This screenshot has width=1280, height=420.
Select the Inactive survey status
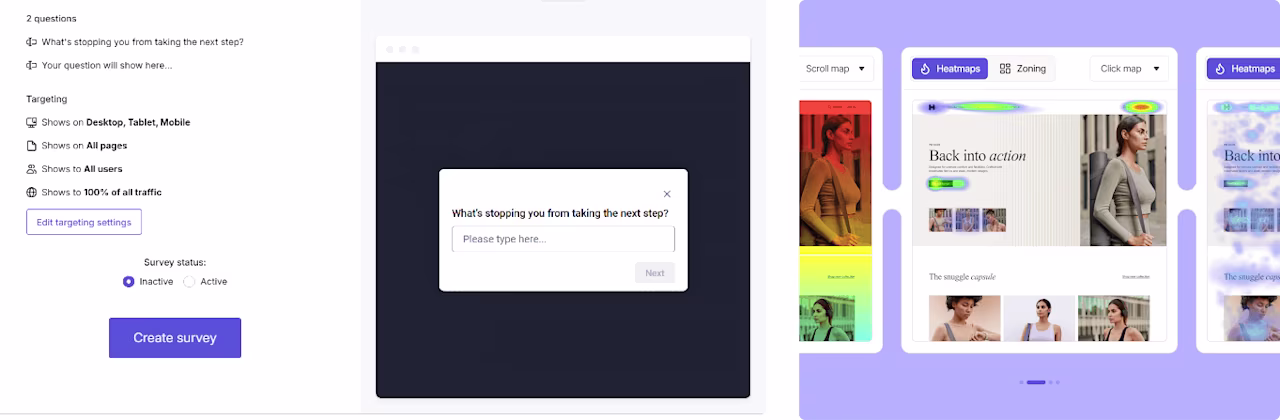pyautogui.click(x=128, y=282)
